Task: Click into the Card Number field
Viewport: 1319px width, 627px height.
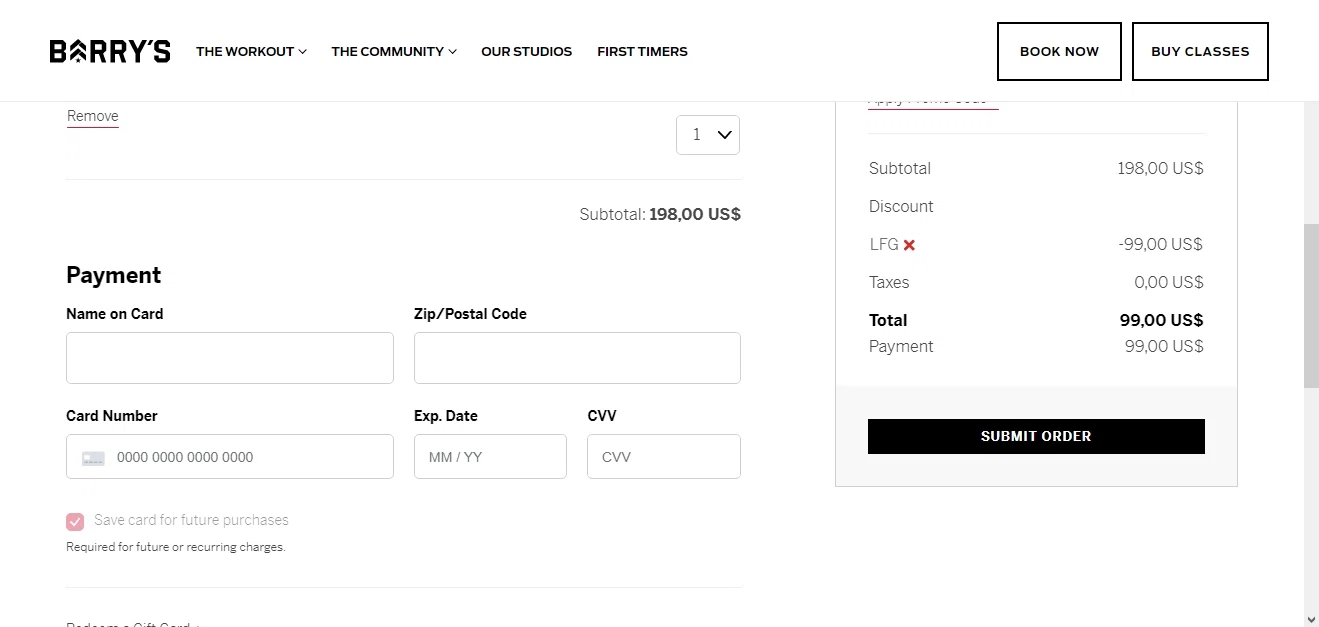Action: (x=250, y=457)
